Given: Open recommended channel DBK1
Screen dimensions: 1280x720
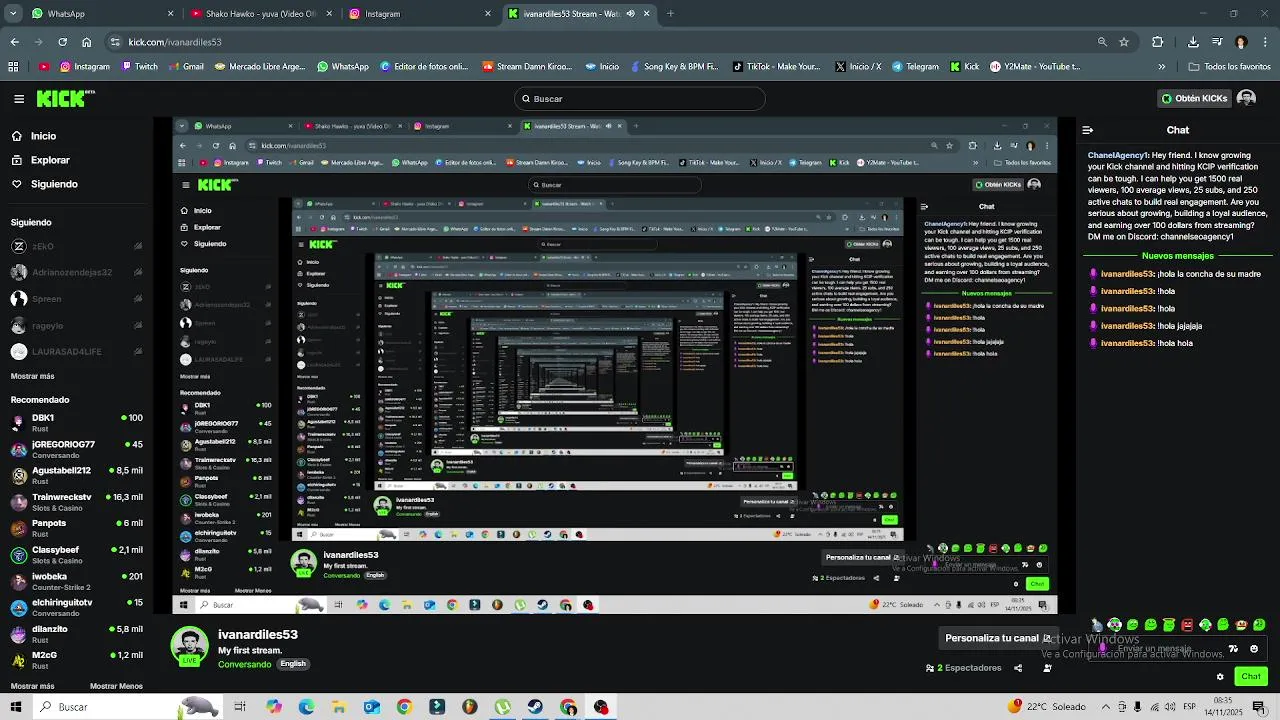Looking at the screenshot, I should pos(76,423).
